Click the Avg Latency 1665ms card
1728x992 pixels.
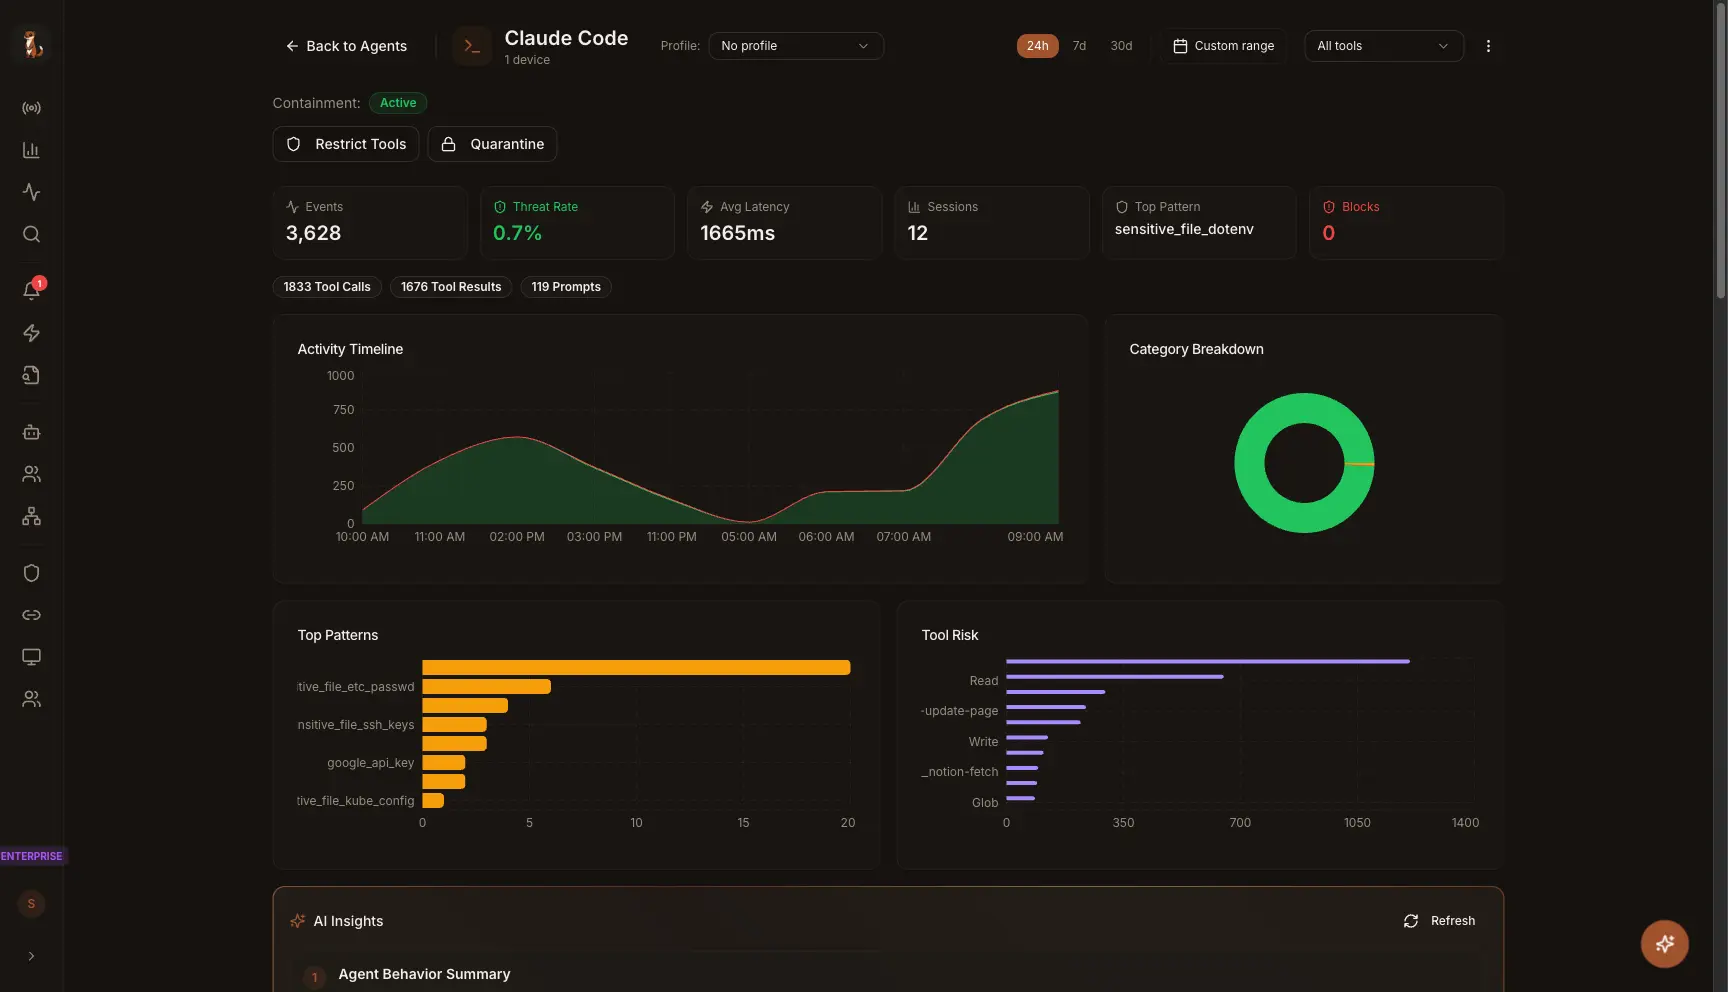784,223
